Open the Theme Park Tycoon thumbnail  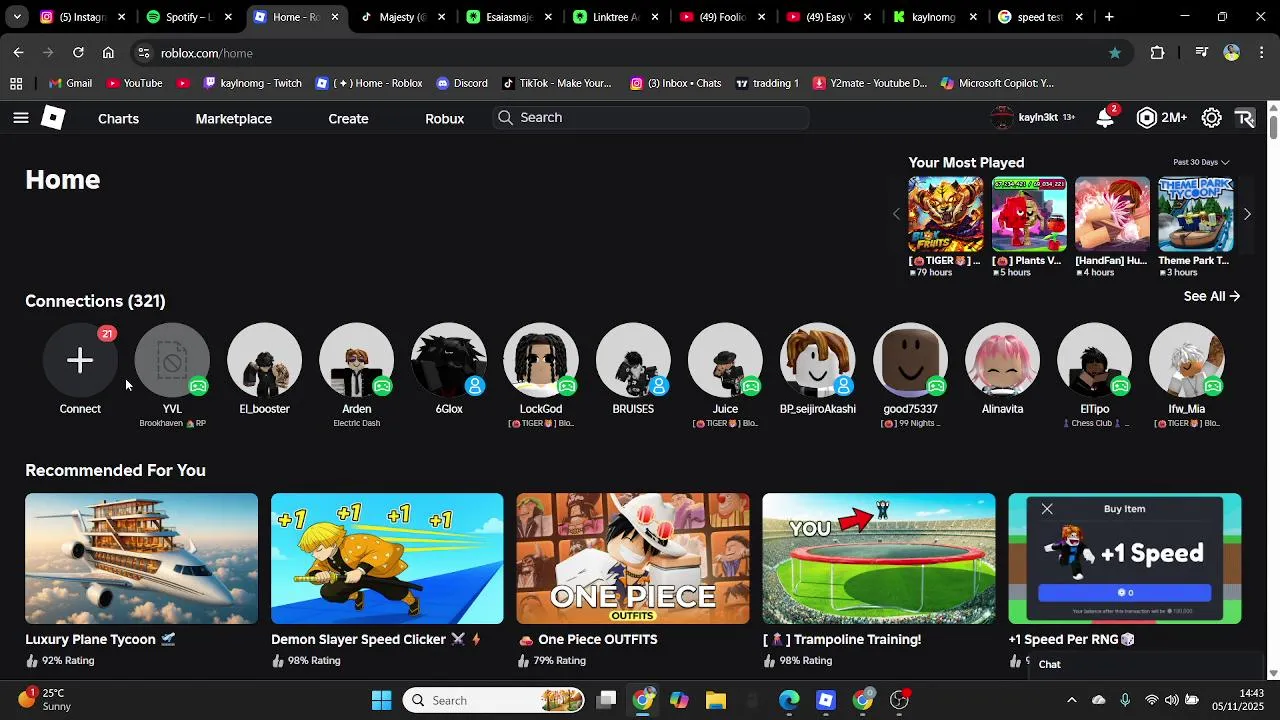[x=1195, y=215]
